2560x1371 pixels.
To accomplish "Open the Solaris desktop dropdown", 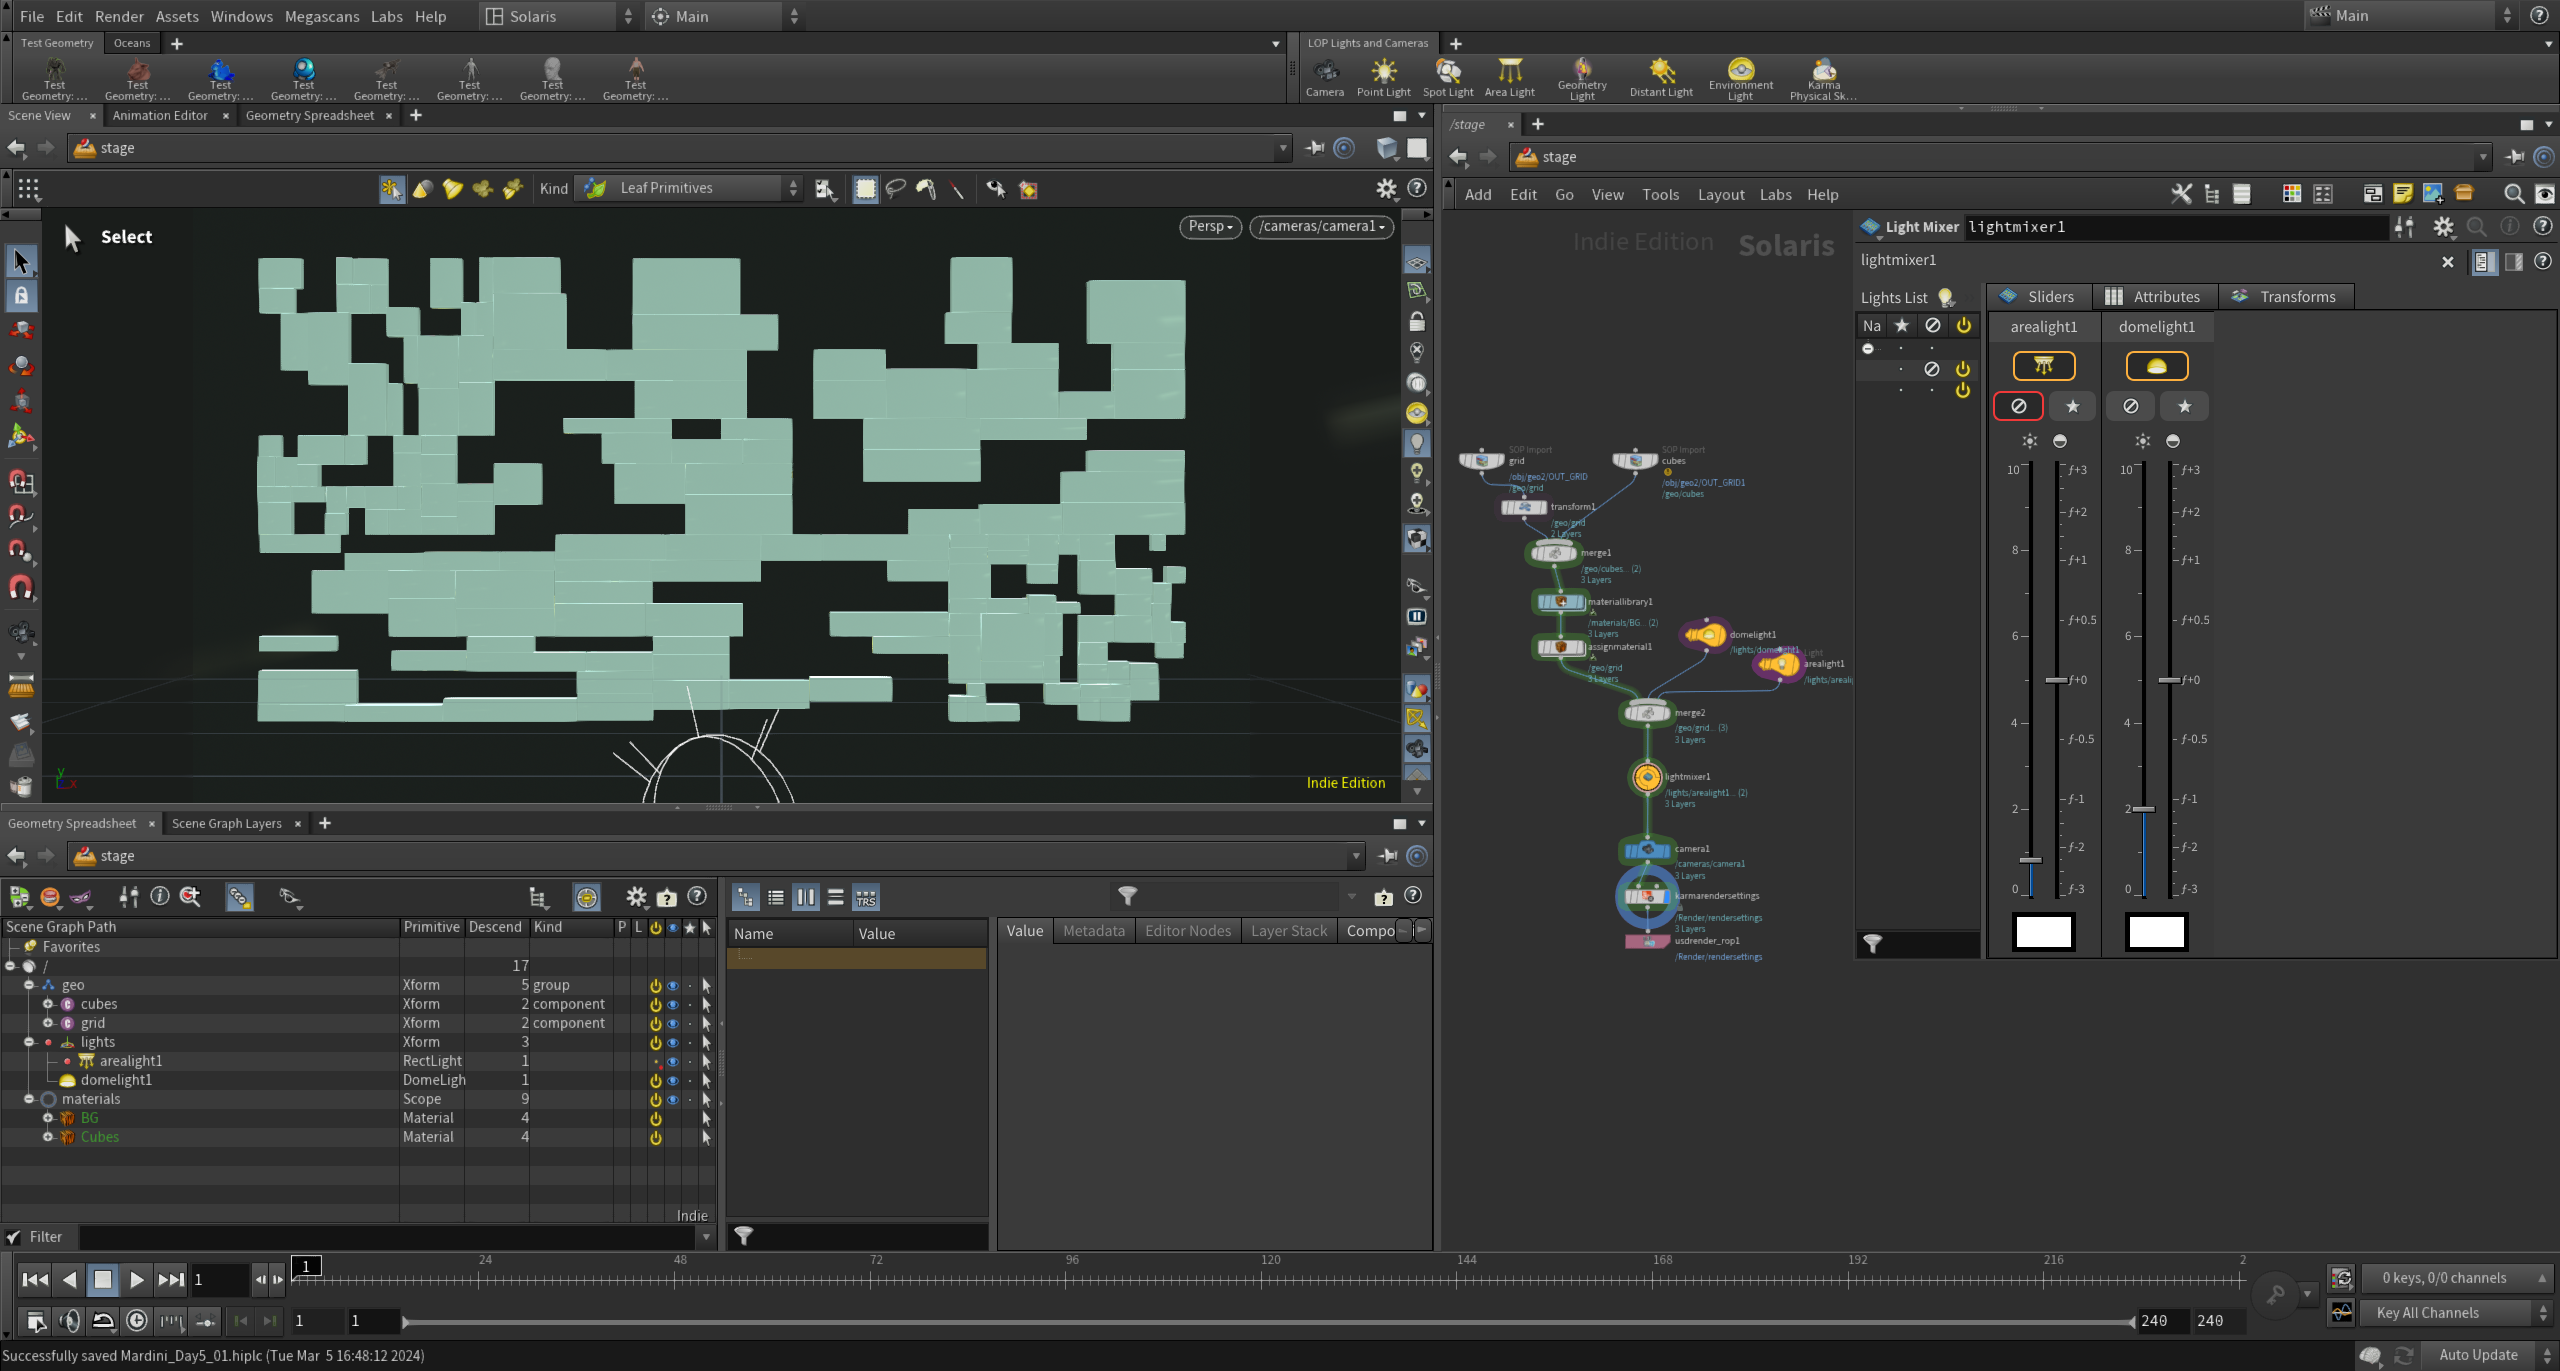I will [559, 16].
